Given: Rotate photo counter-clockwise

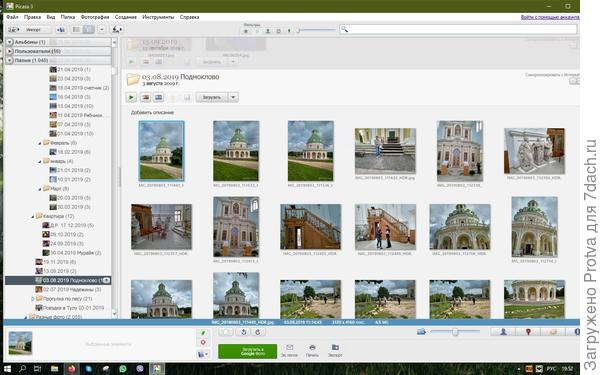Looking at the screenshot, I should [243, 332].
